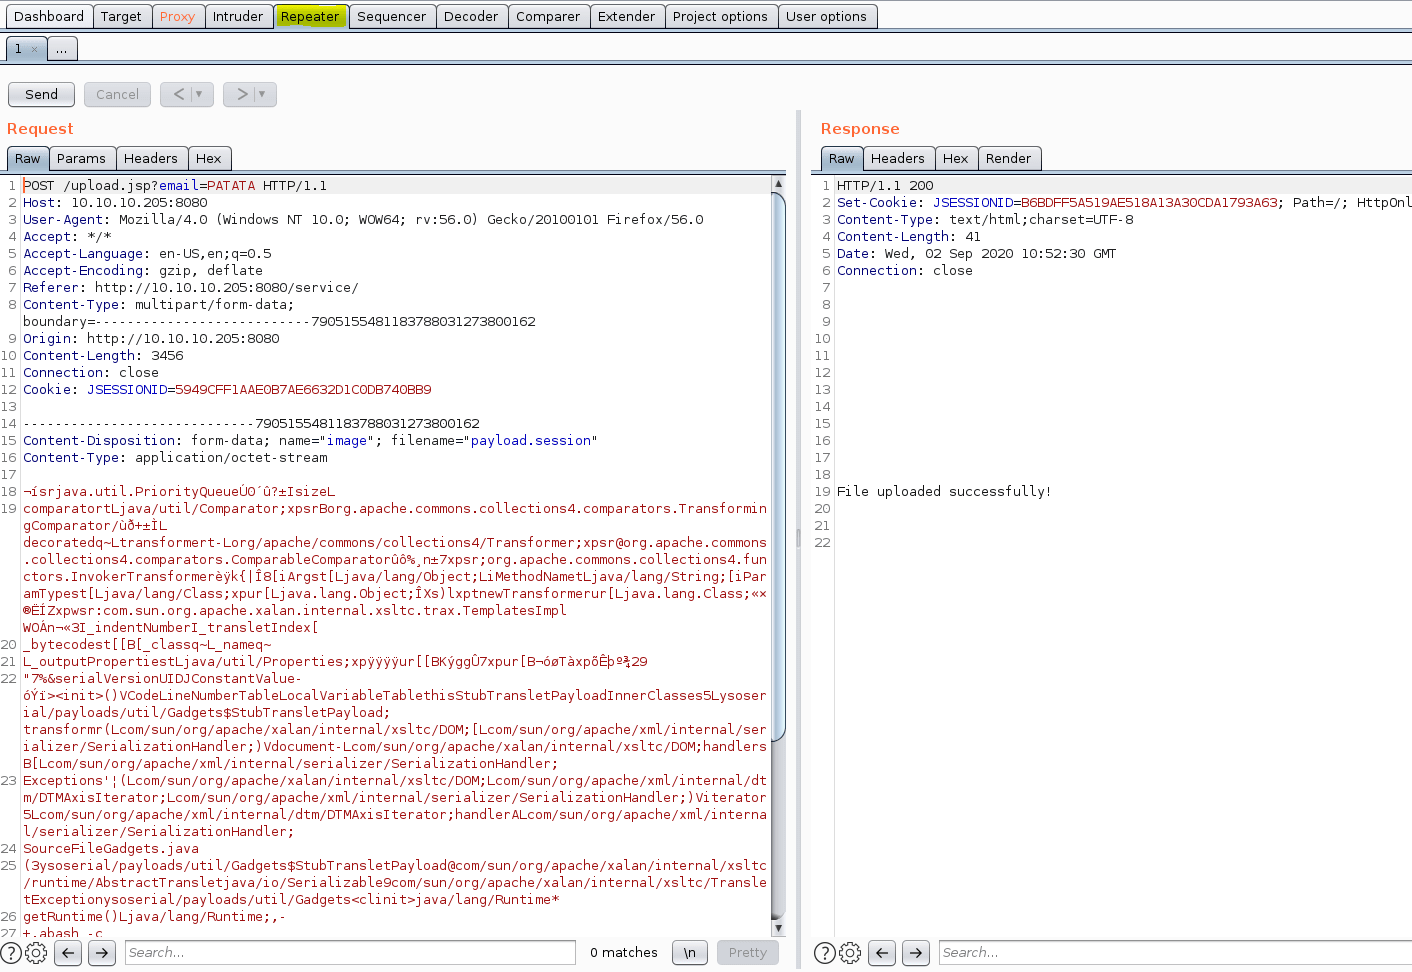This screenshot has width=1412, height=972.
Task: Click the Send button
Action: point(41,94)
